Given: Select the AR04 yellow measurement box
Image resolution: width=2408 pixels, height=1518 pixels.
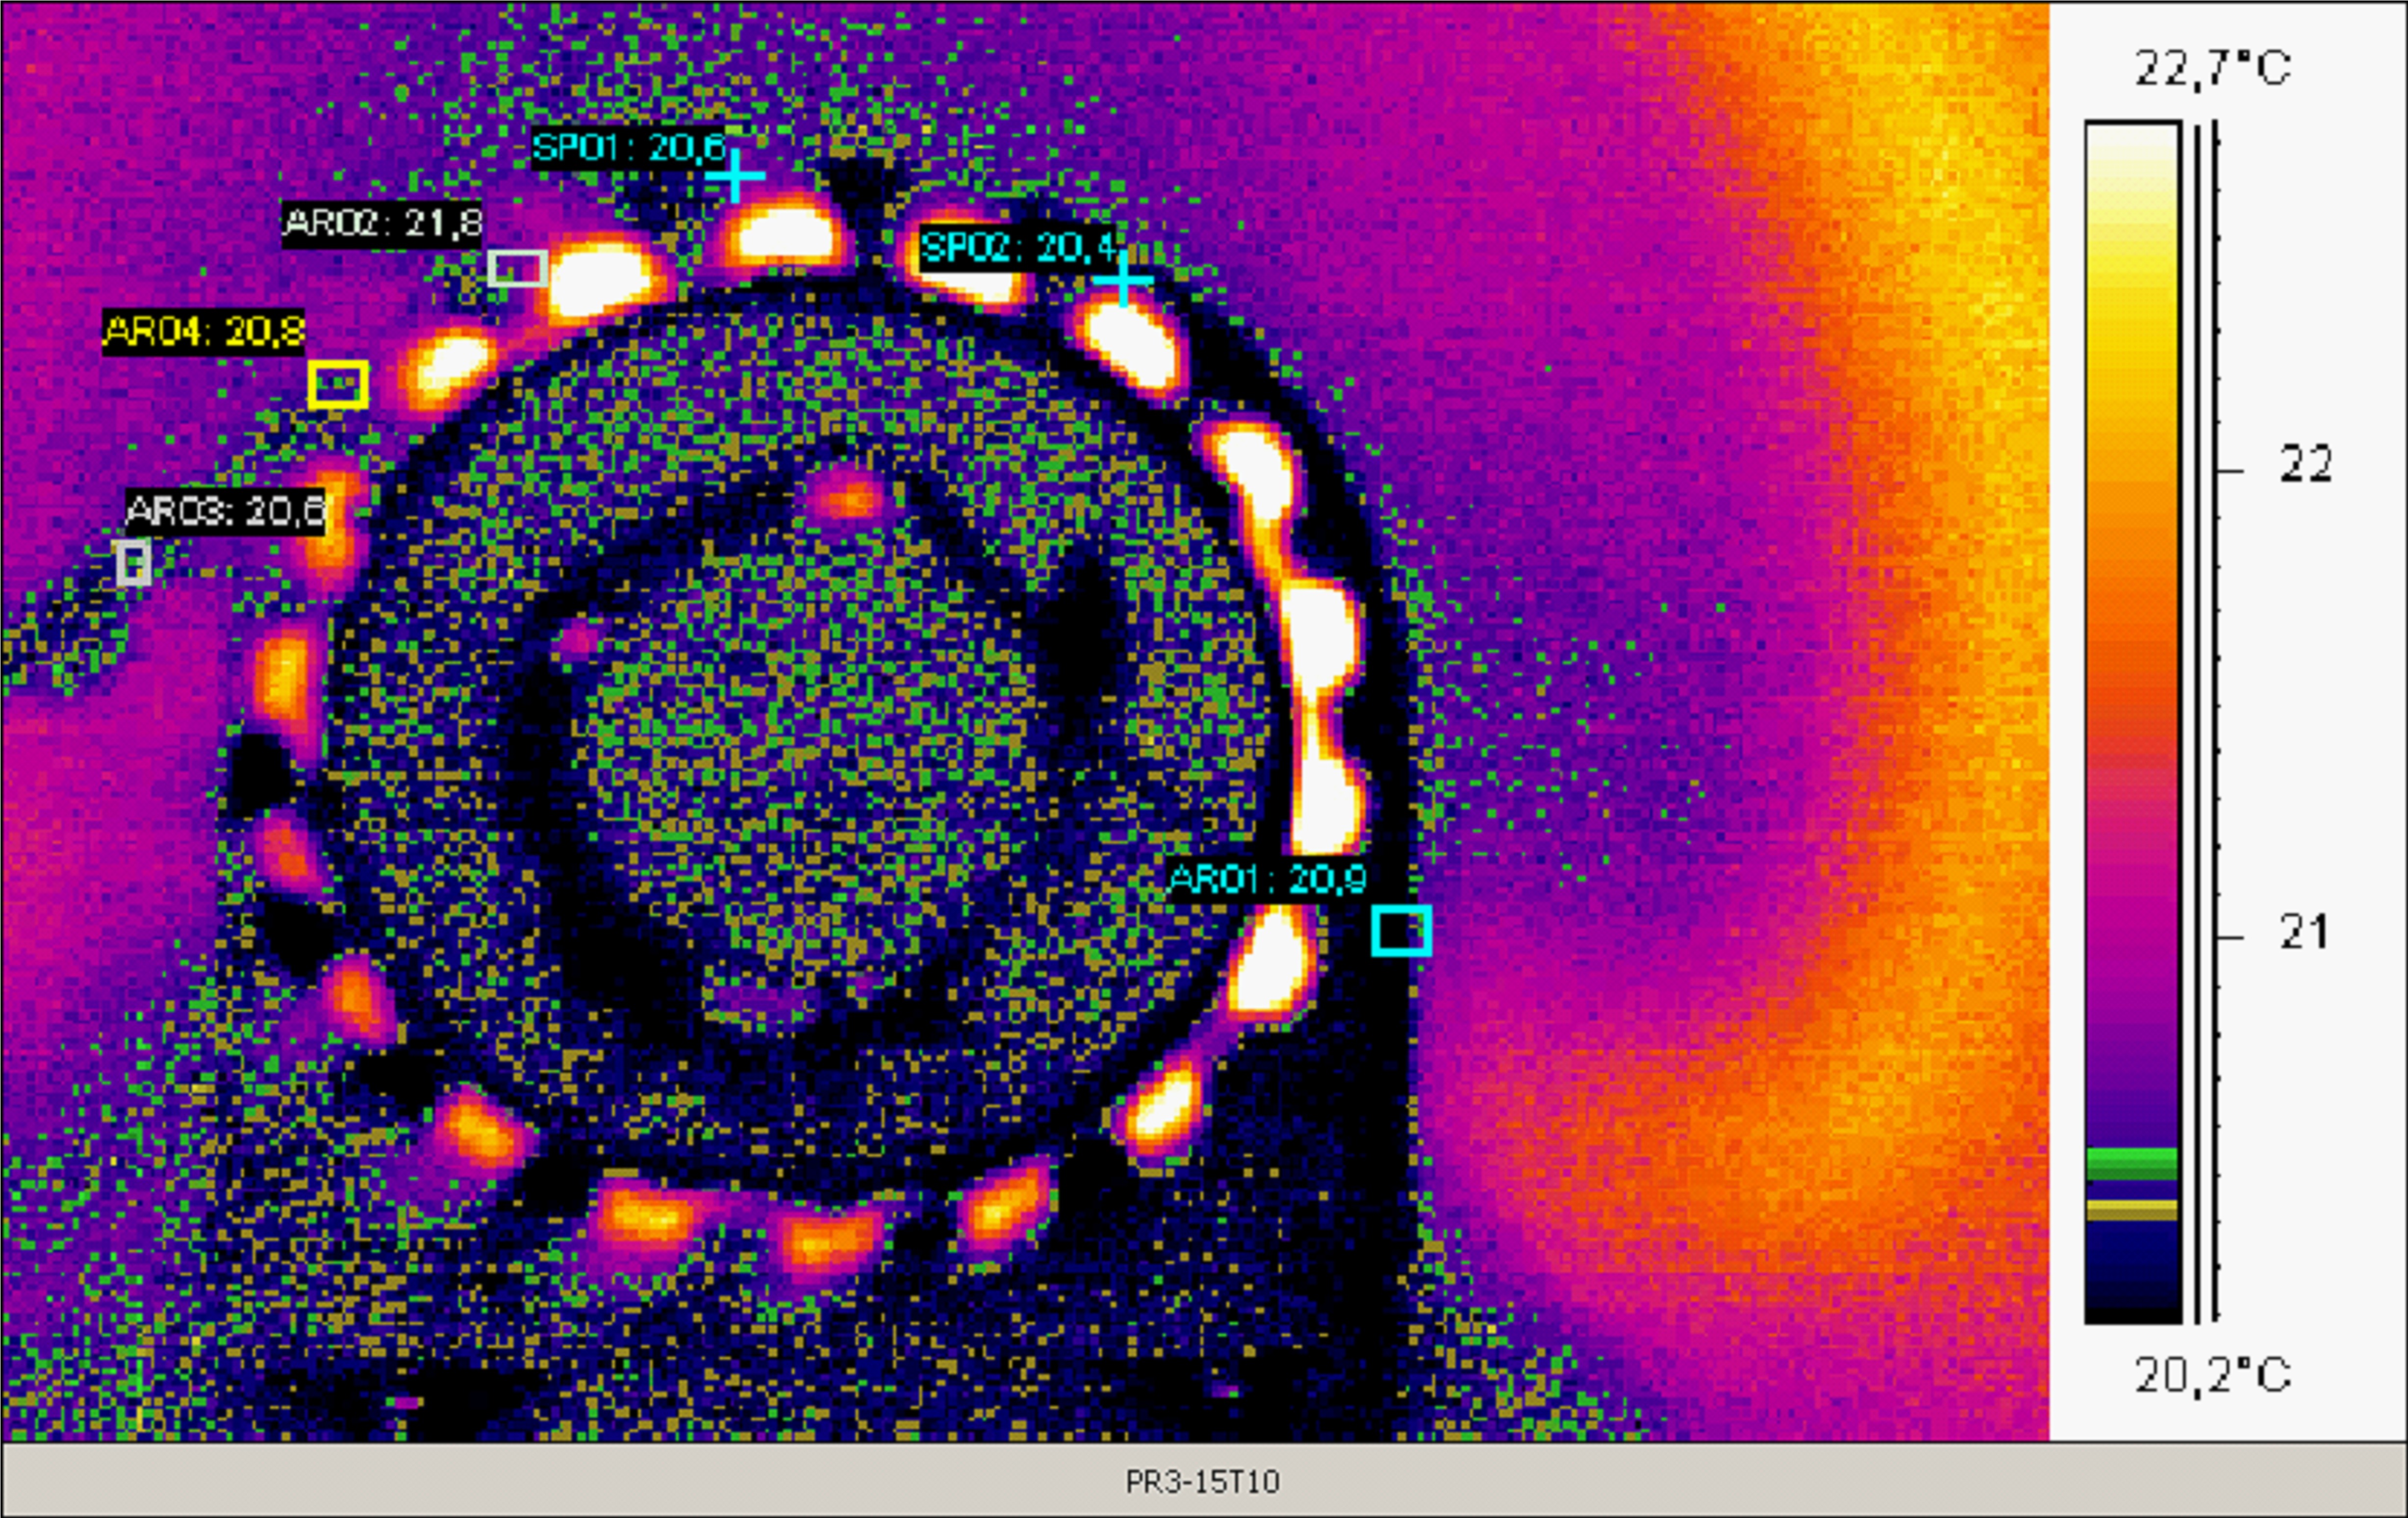Looking at the screenshot, I should [x=338, y=384].
